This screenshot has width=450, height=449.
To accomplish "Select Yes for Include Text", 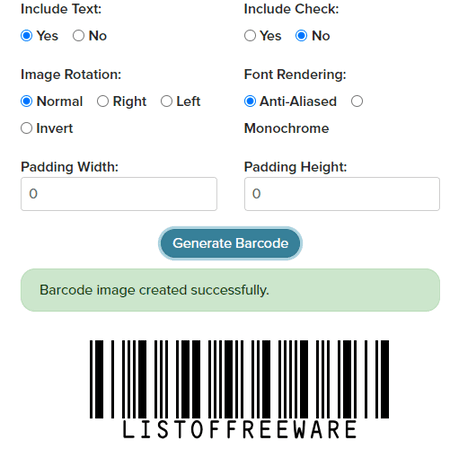I will (x=26, y=36).
